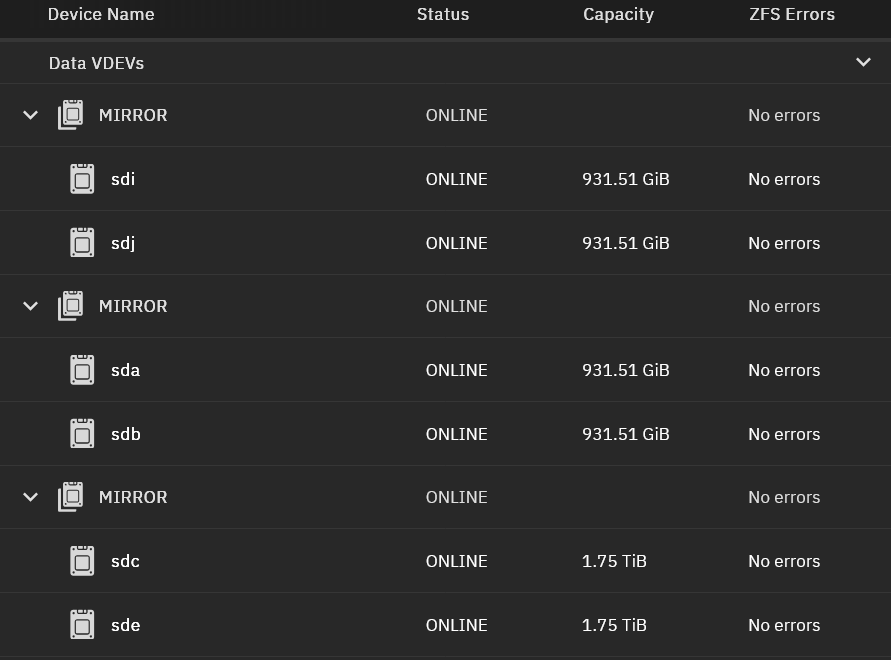
Task: Click the disk icon next to sdj
Action: tap(82, 243)
